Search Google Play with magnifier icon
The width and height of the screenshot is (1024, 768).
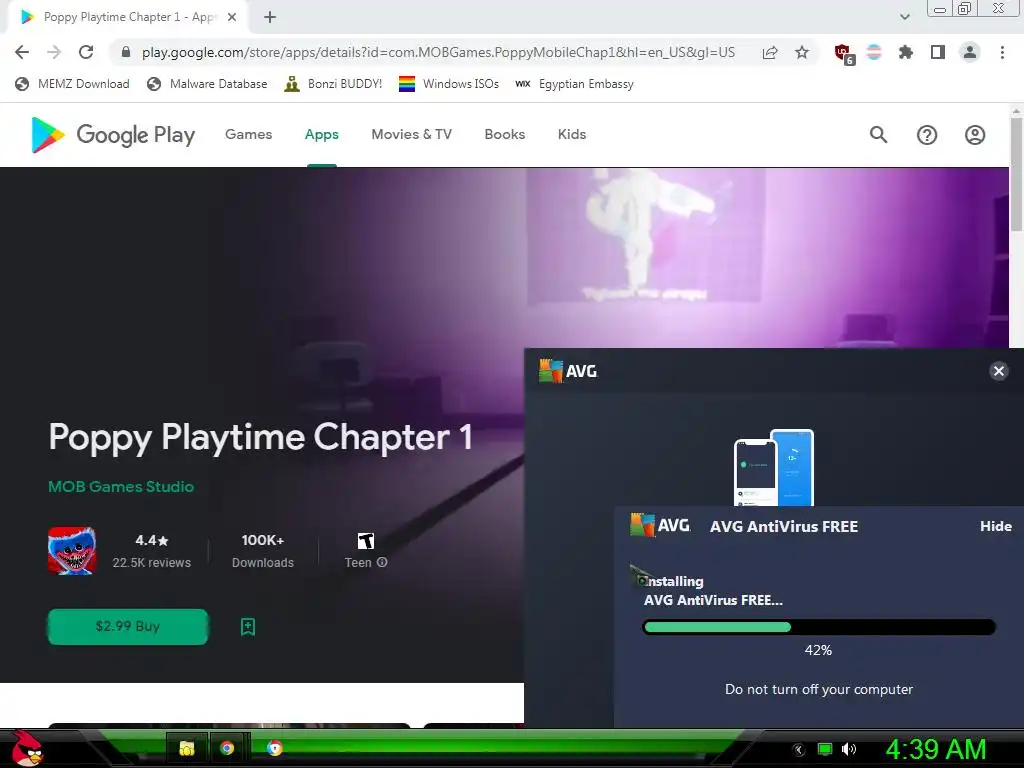tap(878, 135)
